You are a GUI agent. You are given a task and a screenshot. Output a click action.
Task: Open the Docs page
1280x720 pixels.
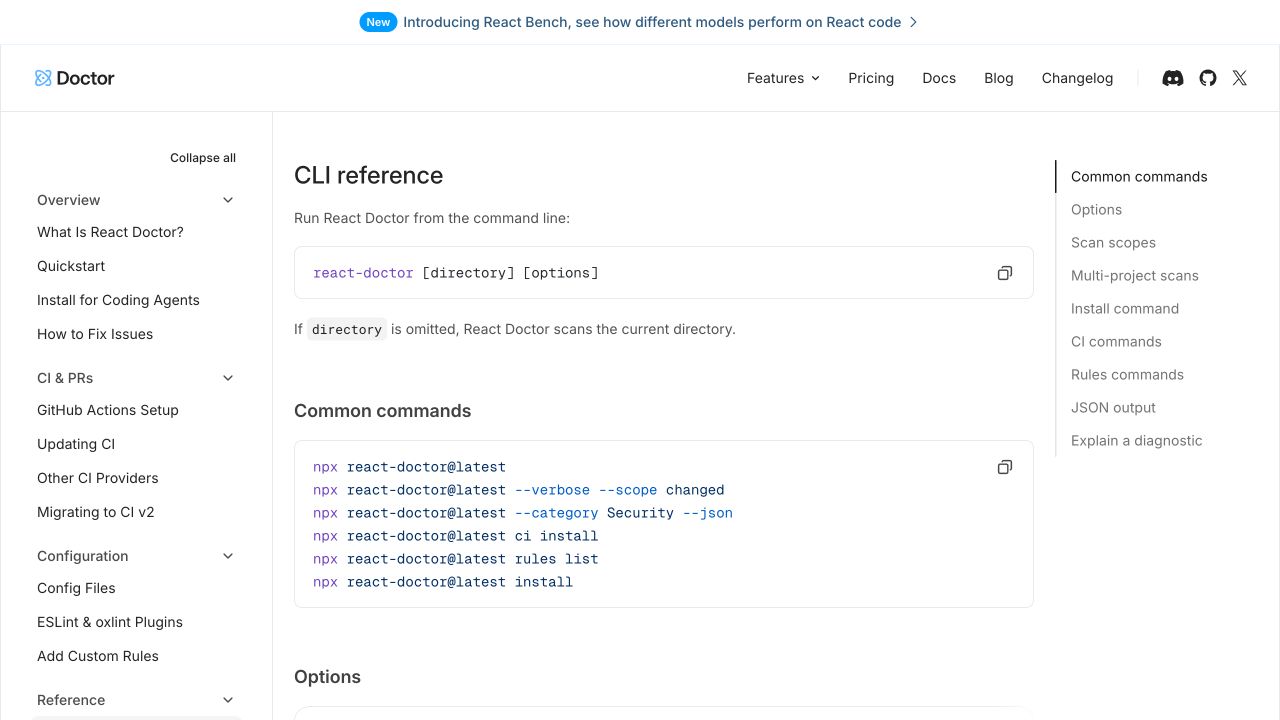[x=939, y=78]
